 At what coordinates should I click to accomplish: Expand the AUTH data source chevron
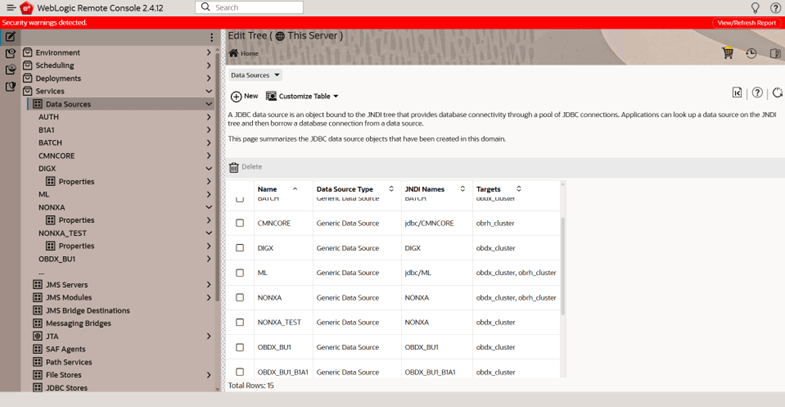[209, 117]
